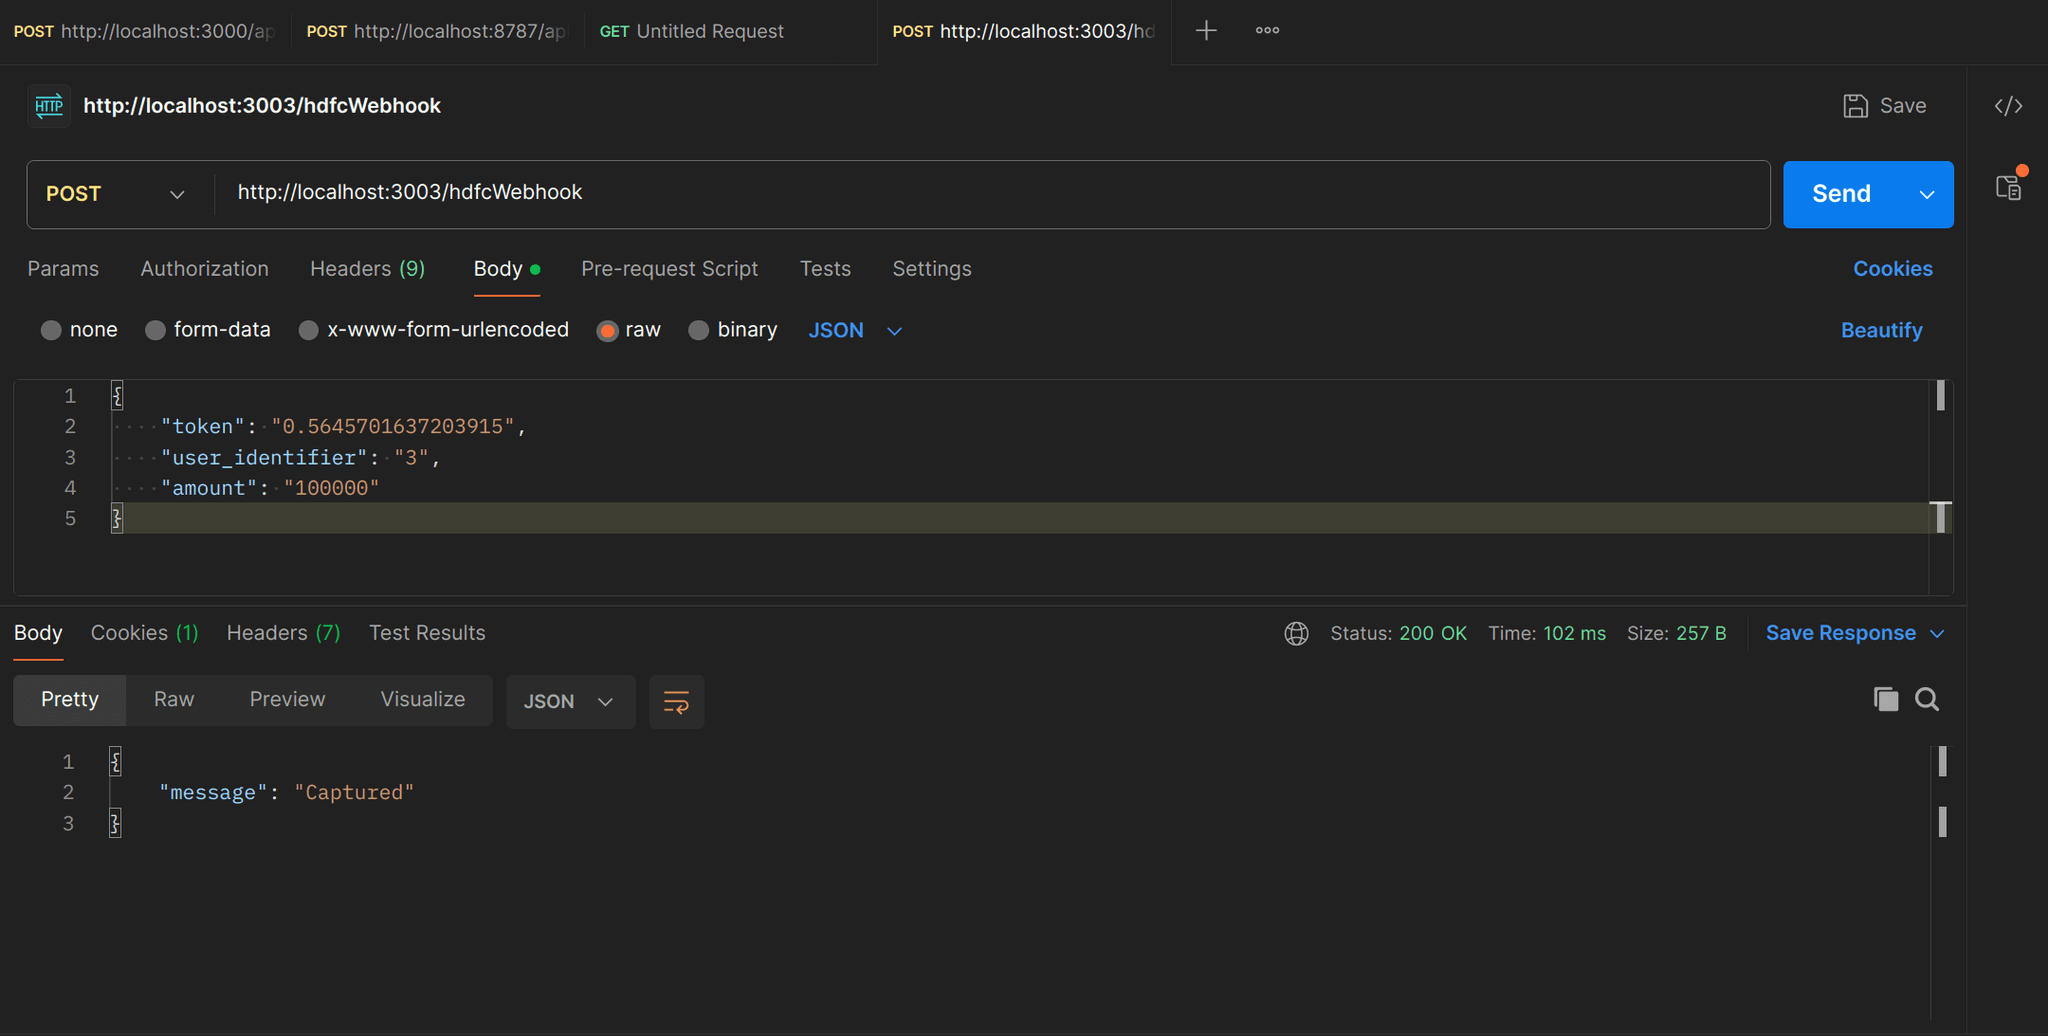This screenshot has height=1036, width=2048.
Task: Select the Pretty response view
Action: click(70, 699)
